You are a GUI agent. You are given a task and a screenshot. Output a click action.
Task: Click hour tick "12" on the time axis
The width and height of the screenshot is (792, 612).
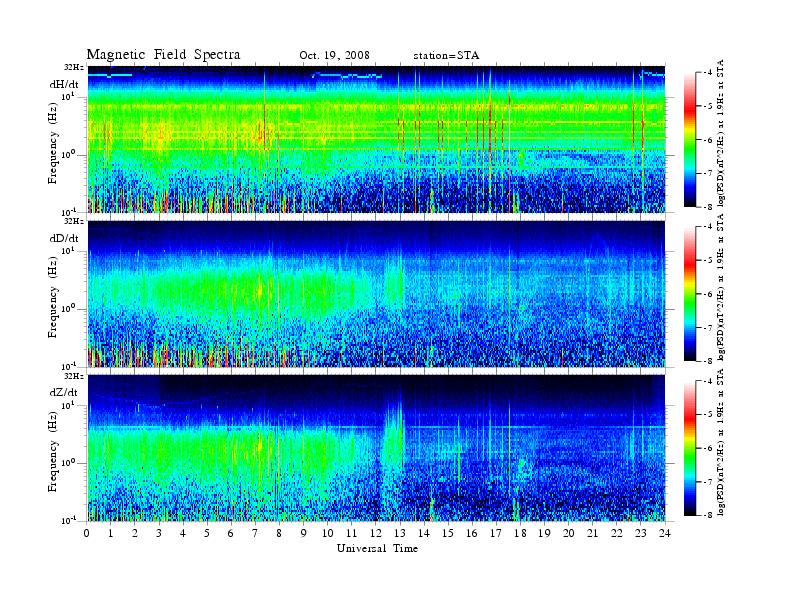tap(376, 533)
